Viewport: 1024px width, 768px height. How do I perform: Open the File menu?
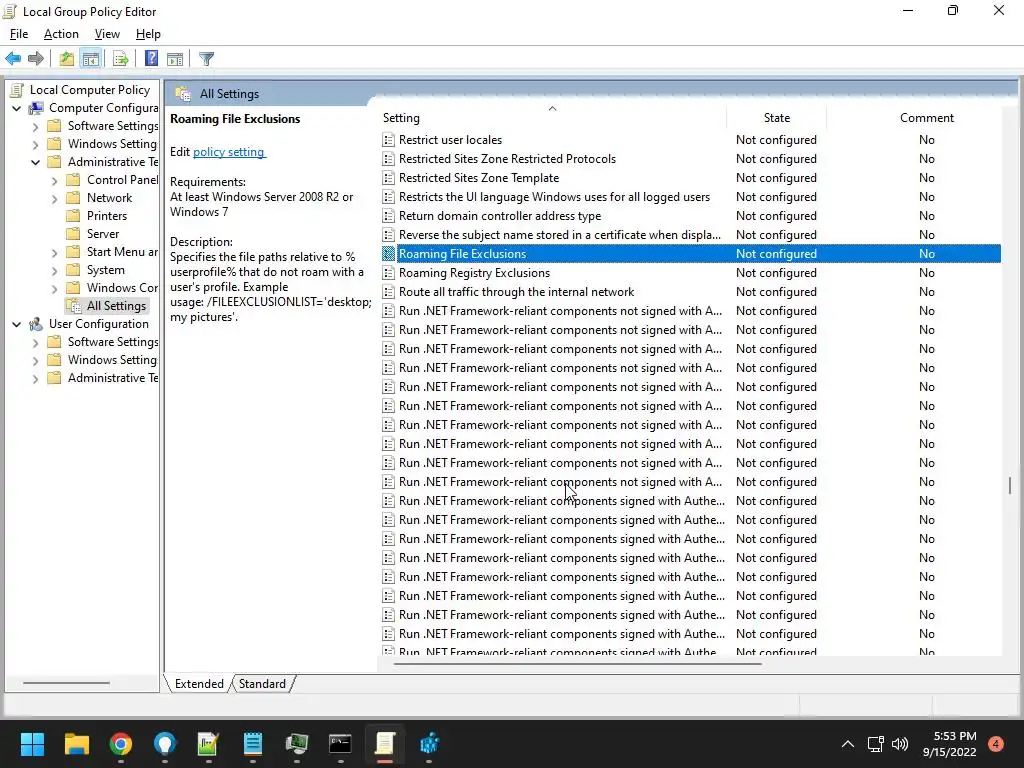point(19,34)
